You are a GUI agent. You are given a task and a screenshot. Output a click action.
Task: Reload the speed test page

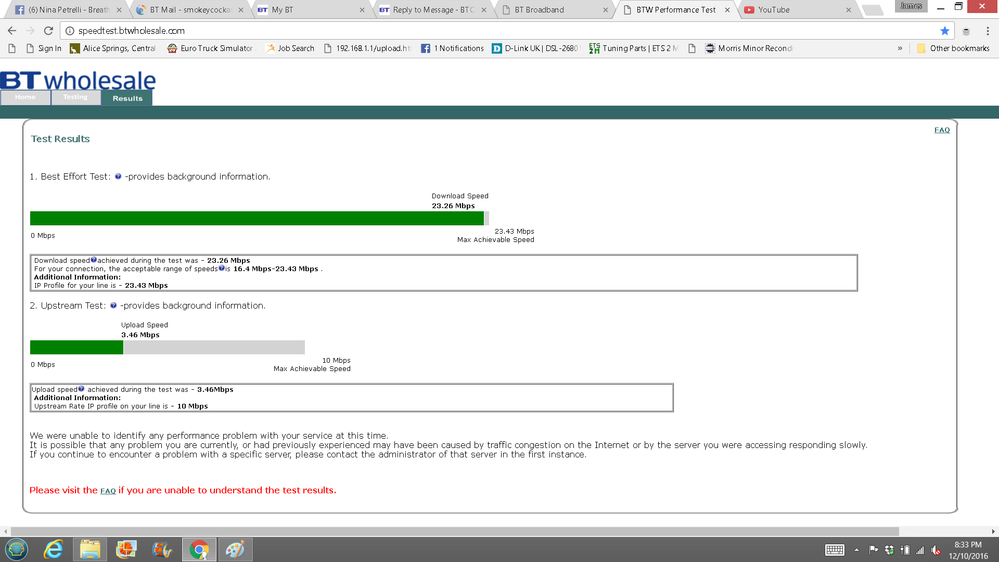pyautogui.click(x=48, y=31)
